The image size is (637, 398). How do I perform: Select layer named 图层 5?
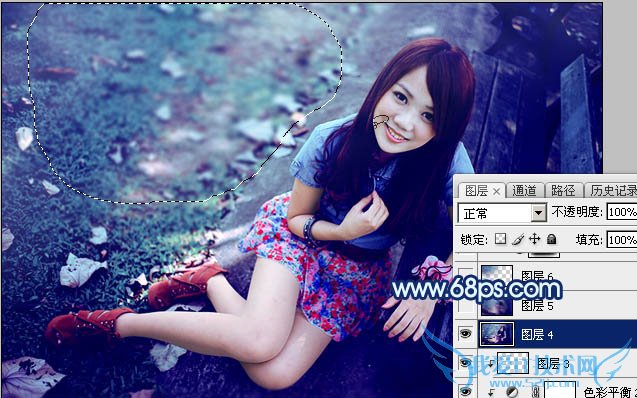click(x=537, y=305)
